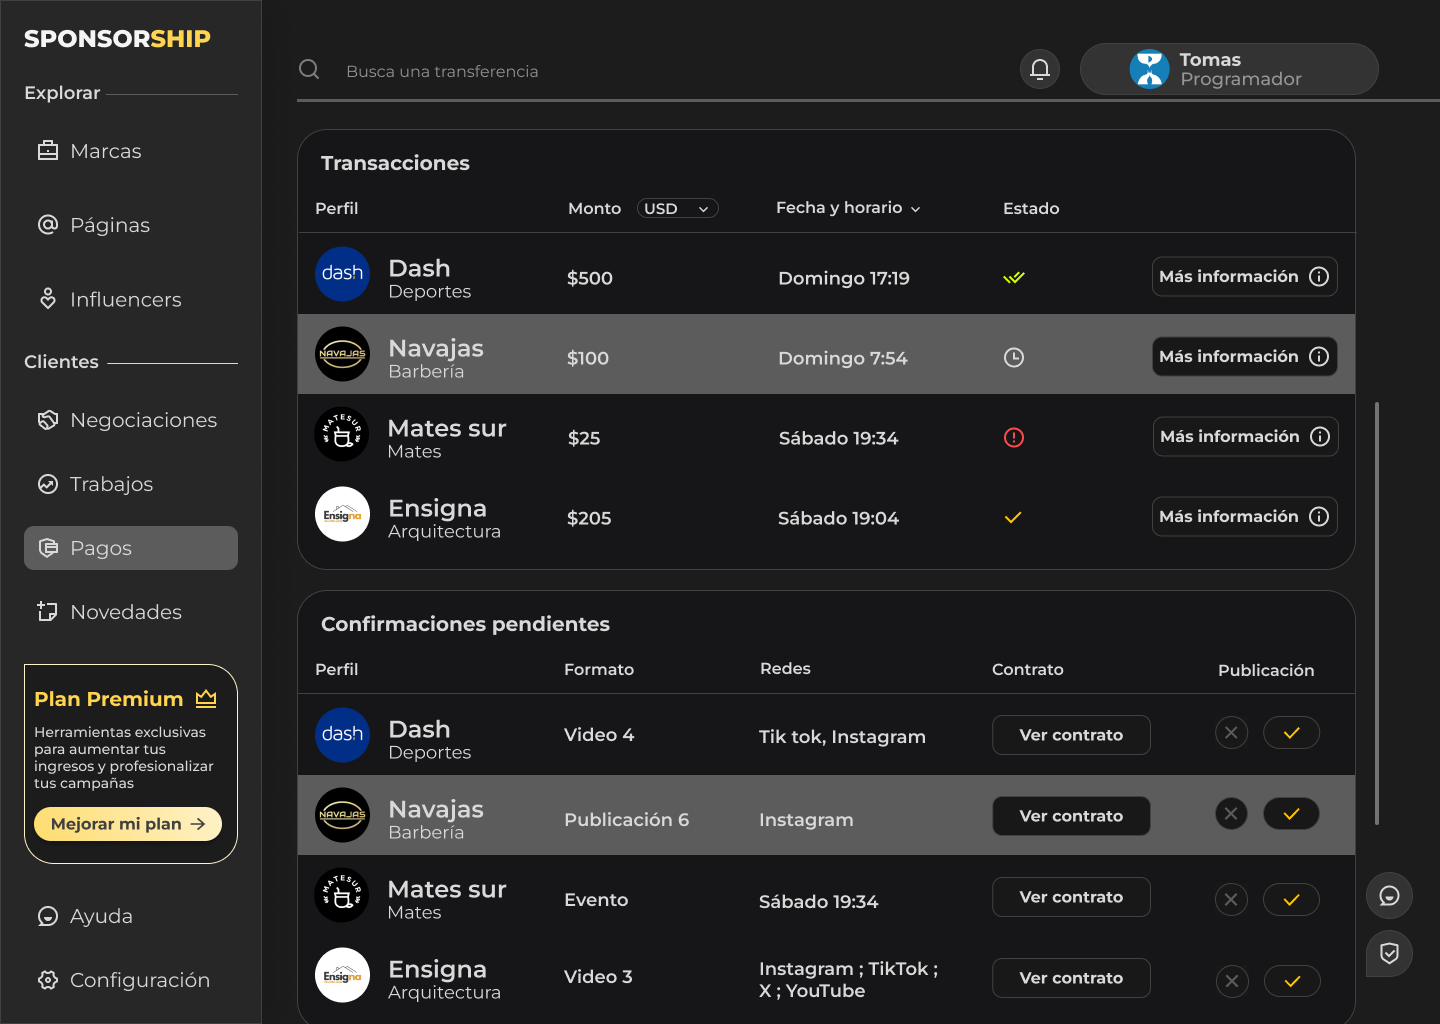Reject the Navajas Barbería publication
The height and width of the screenshot is (1024, 1440).
1231,813
